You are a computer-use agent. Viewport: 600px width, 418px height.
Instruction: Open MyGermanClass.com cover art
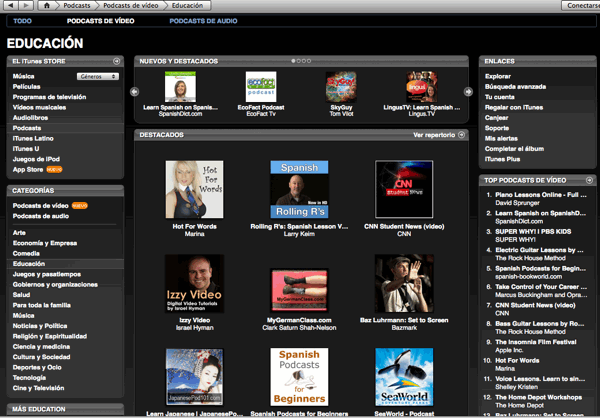click(x=299, y=290)
